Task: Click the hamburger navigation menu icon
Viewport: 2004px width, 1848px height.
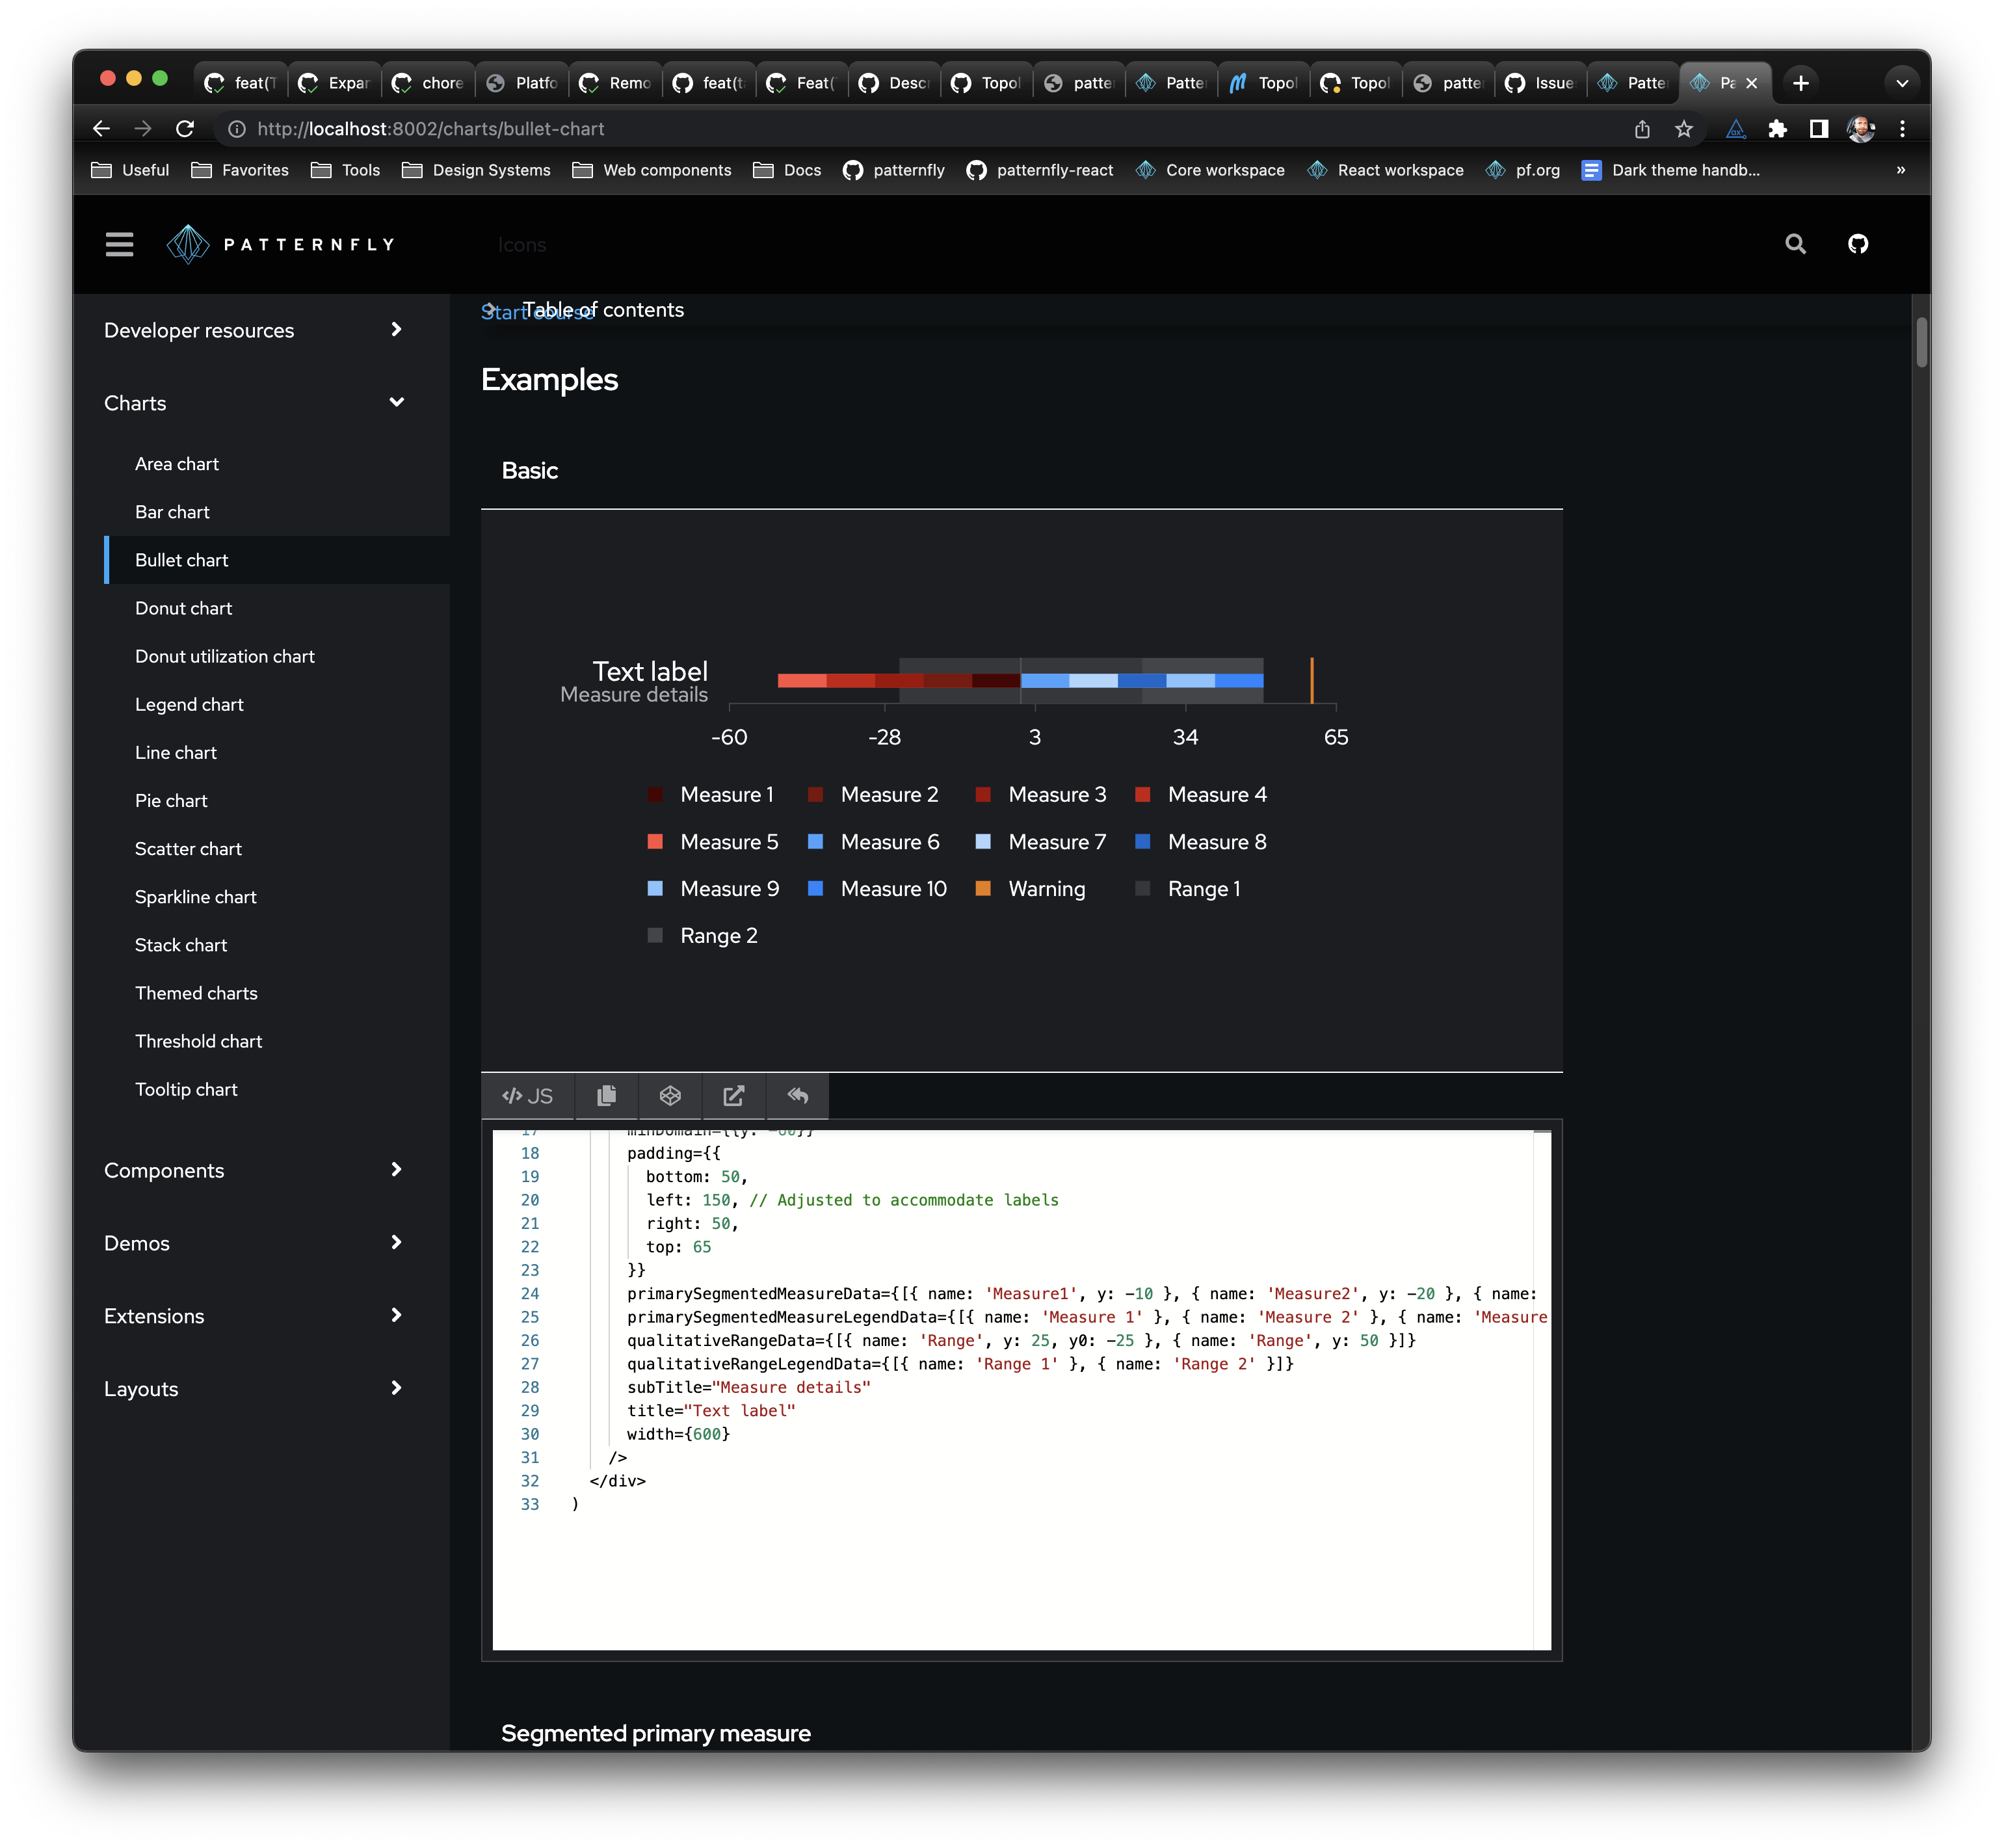Action: [x=119, y=244]
